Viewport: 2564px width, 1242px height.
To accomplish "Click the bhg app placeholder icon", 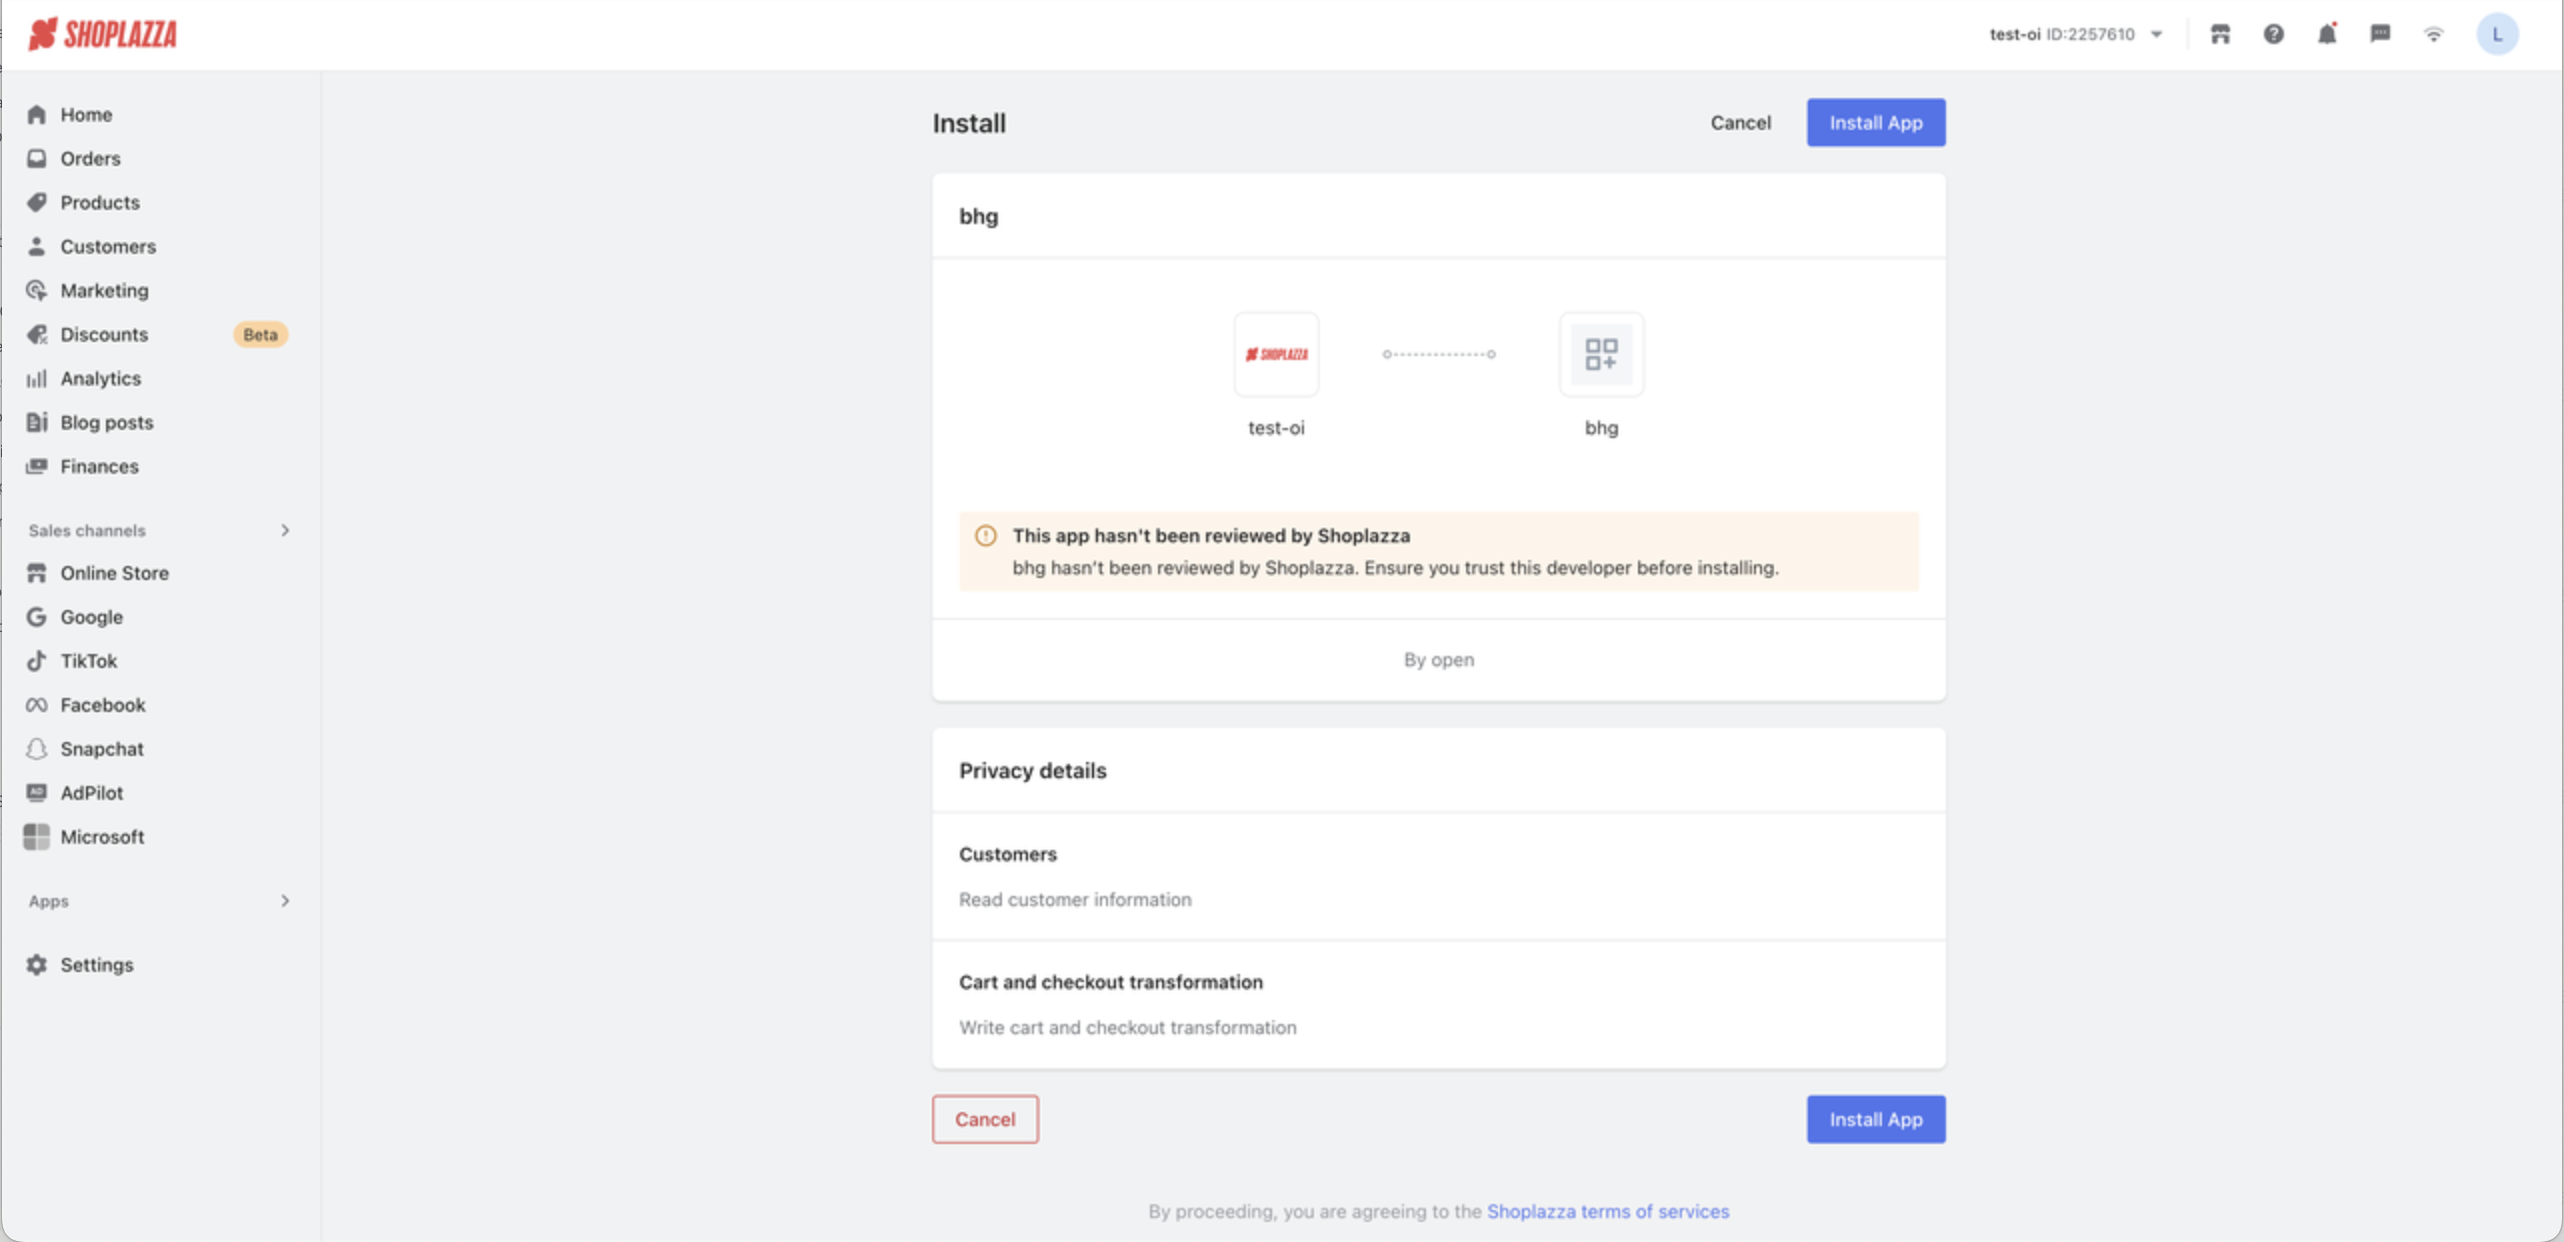I will pos(1600,354).
